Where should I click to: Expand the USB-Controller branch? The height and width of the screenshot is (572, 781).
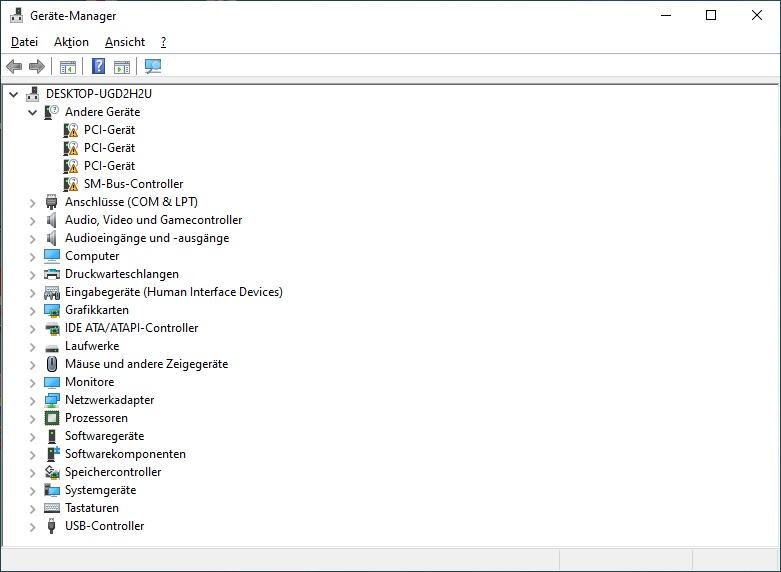[32, 527]
